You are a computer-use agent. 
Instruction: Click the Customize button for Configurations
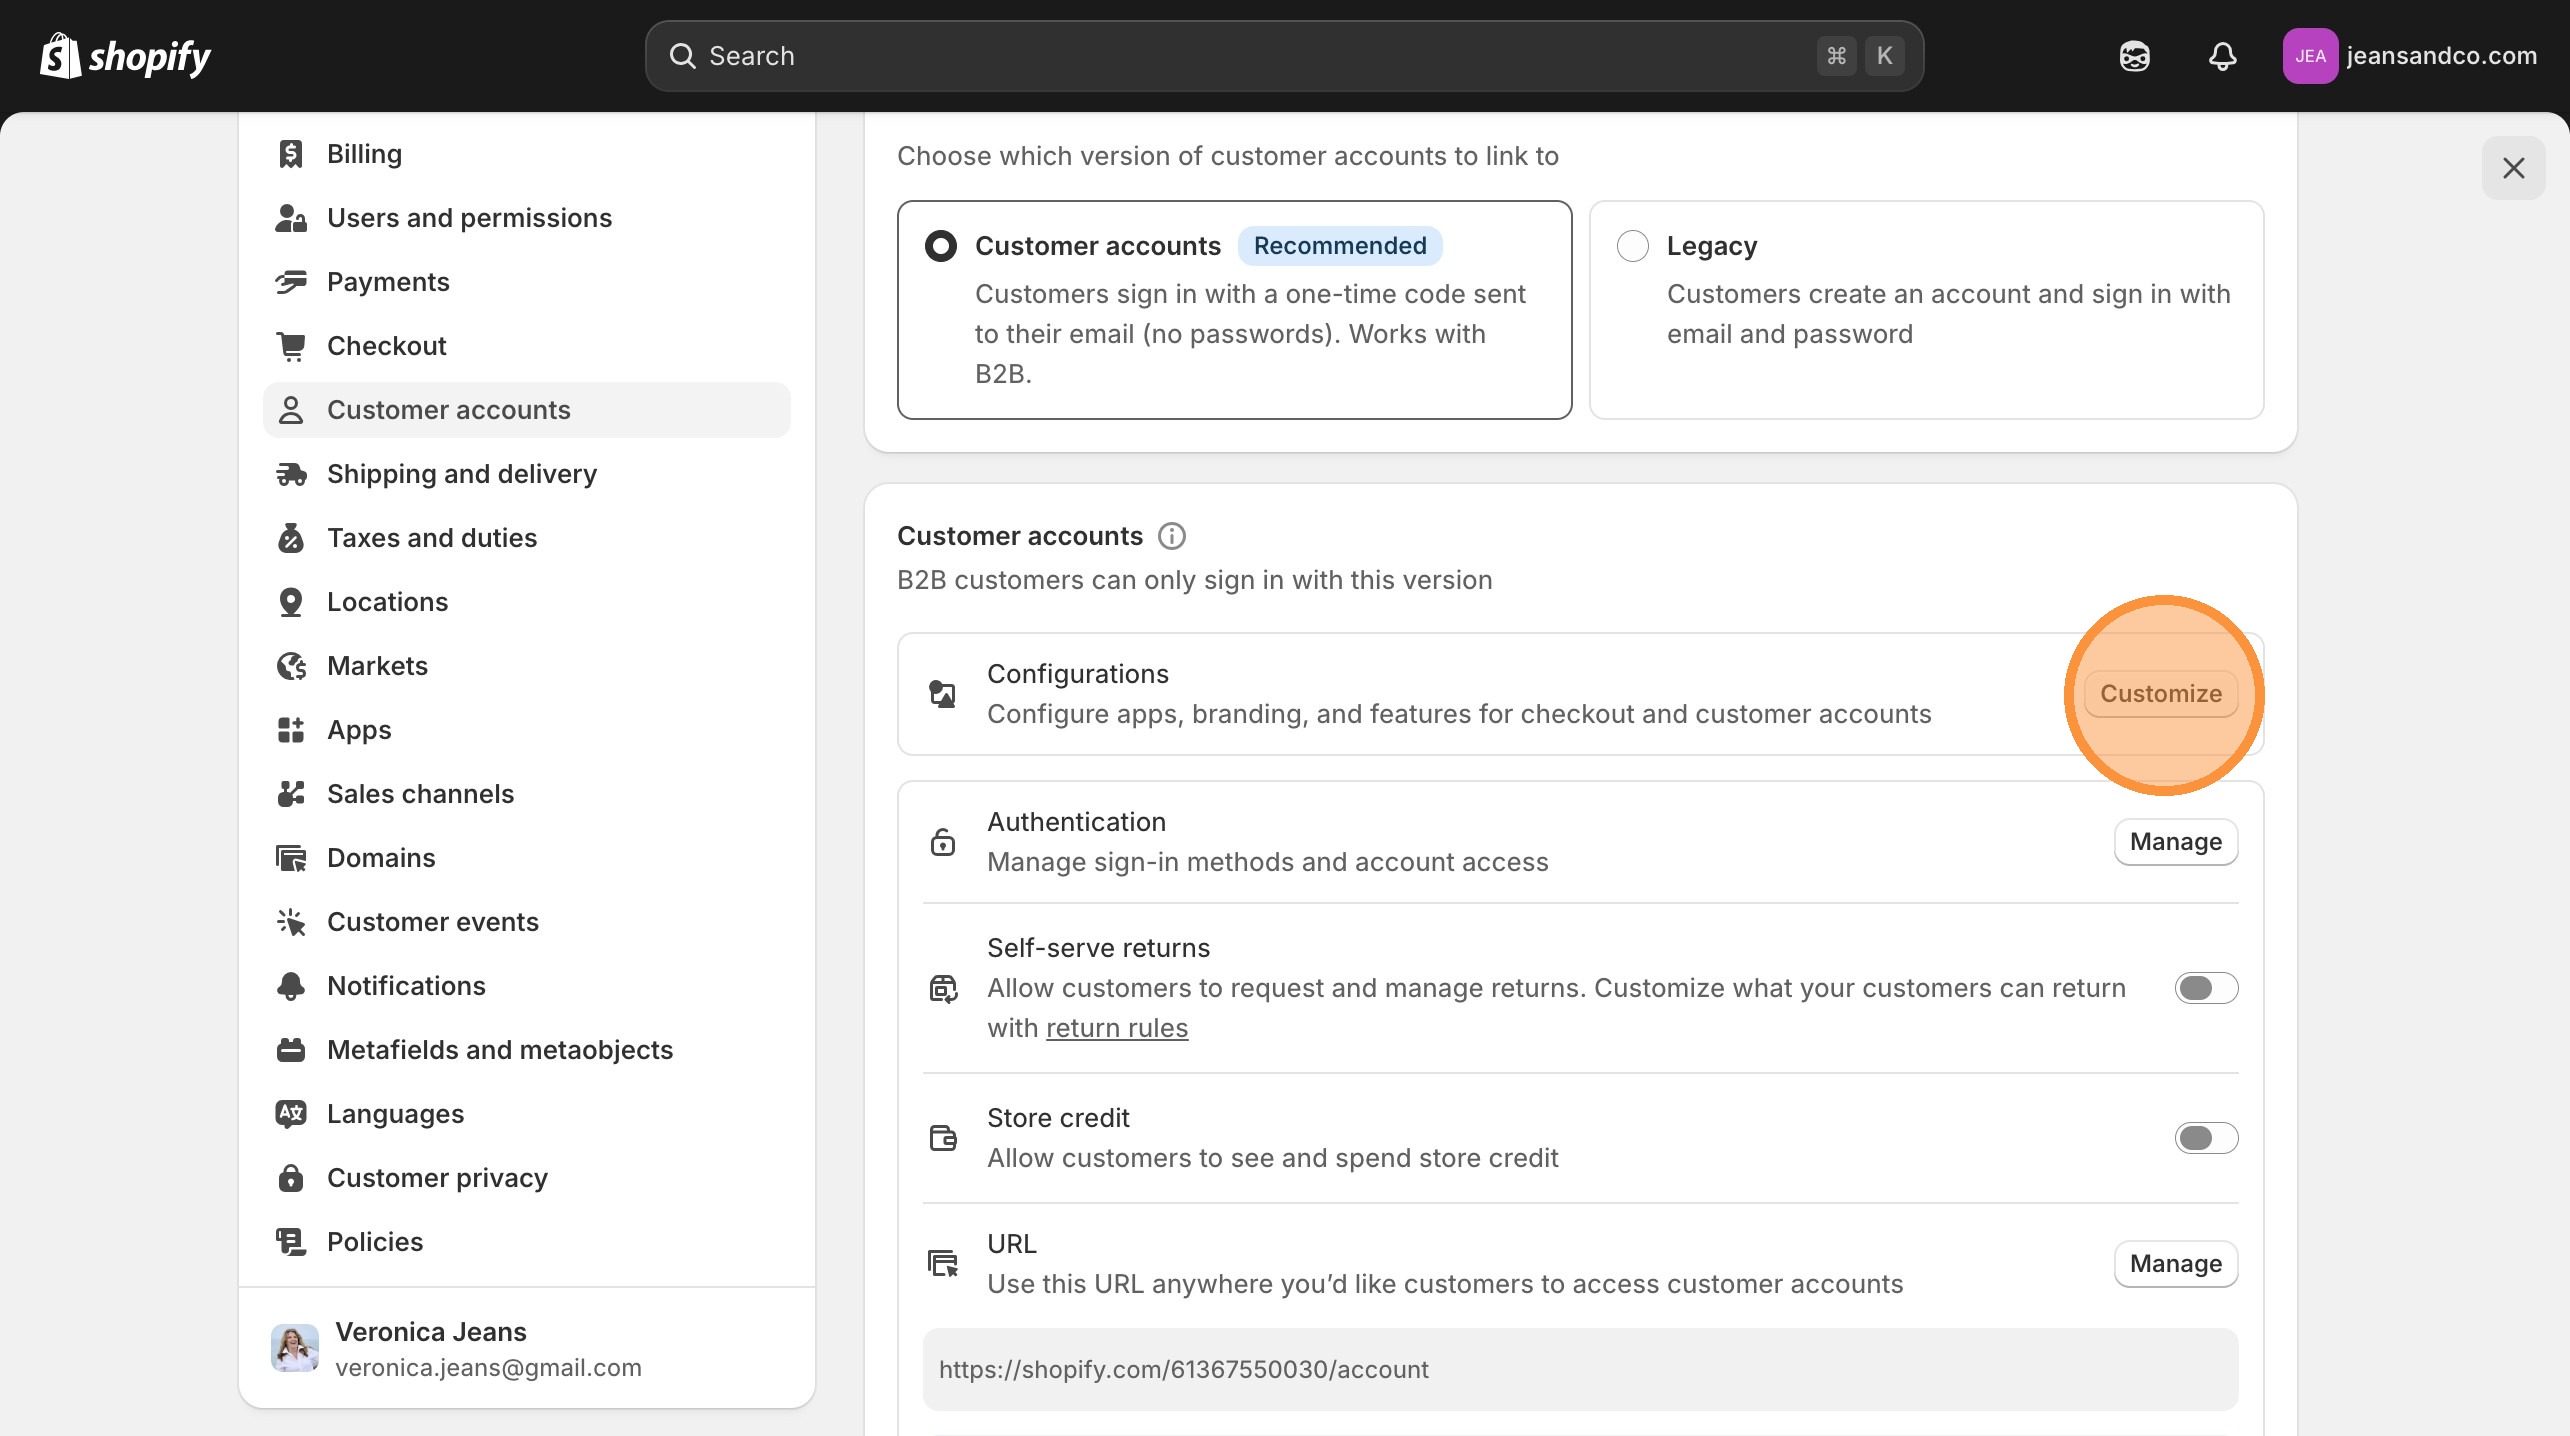tap(2161, 693)
